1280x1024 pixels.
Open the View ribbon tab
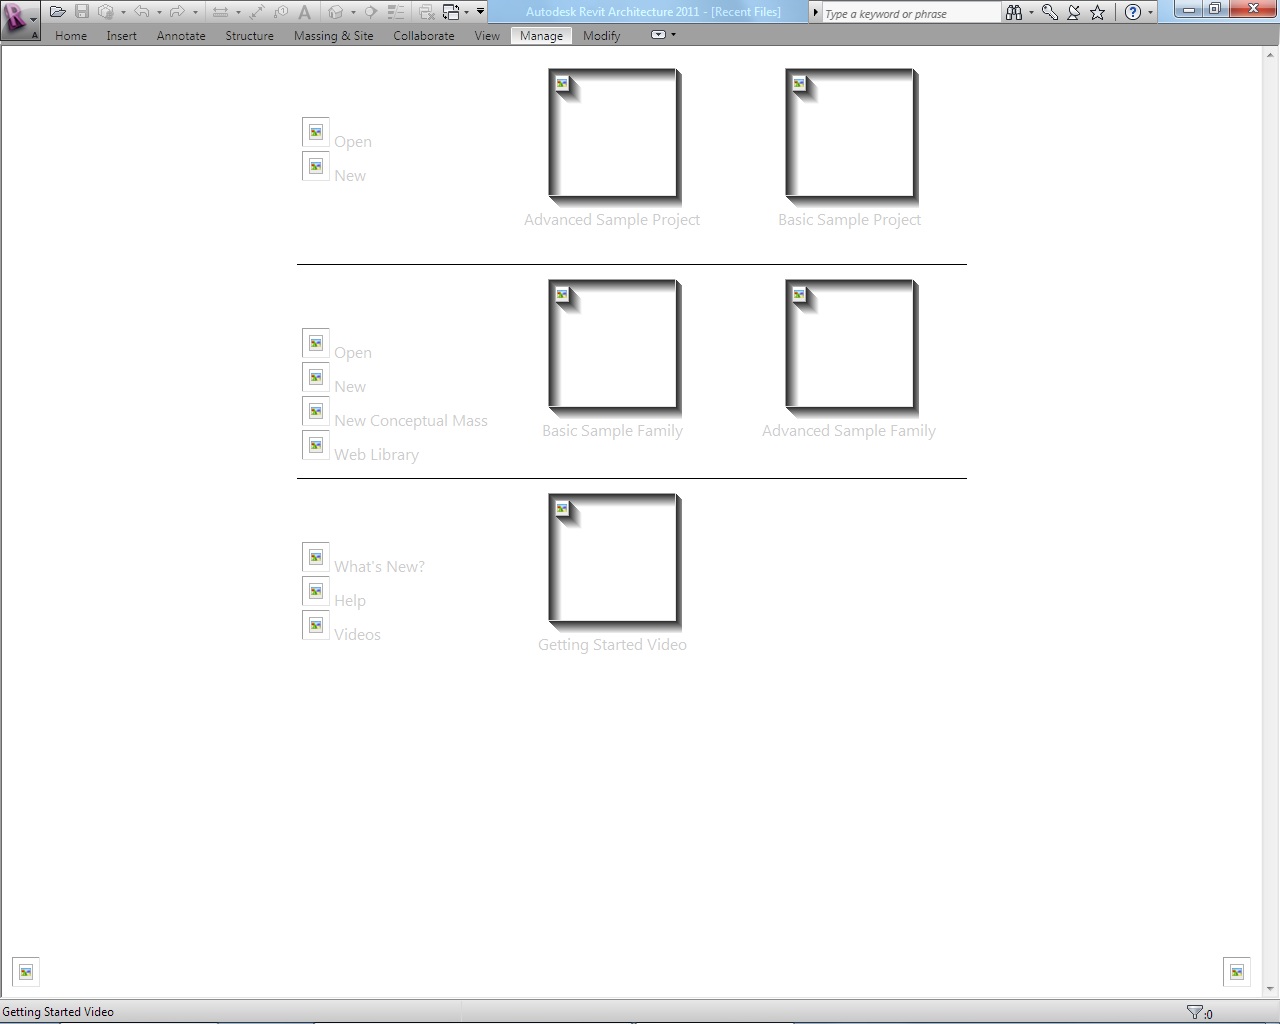(x=487, y=35)
